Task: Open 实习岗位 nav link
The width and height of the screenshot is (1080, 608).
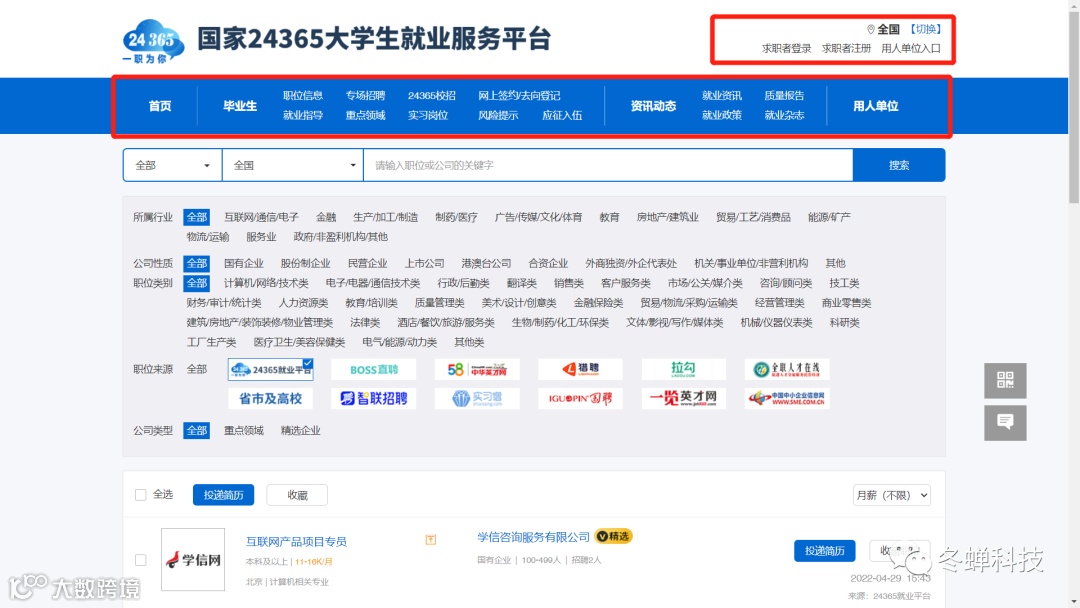Action: [x=428, y=116]
